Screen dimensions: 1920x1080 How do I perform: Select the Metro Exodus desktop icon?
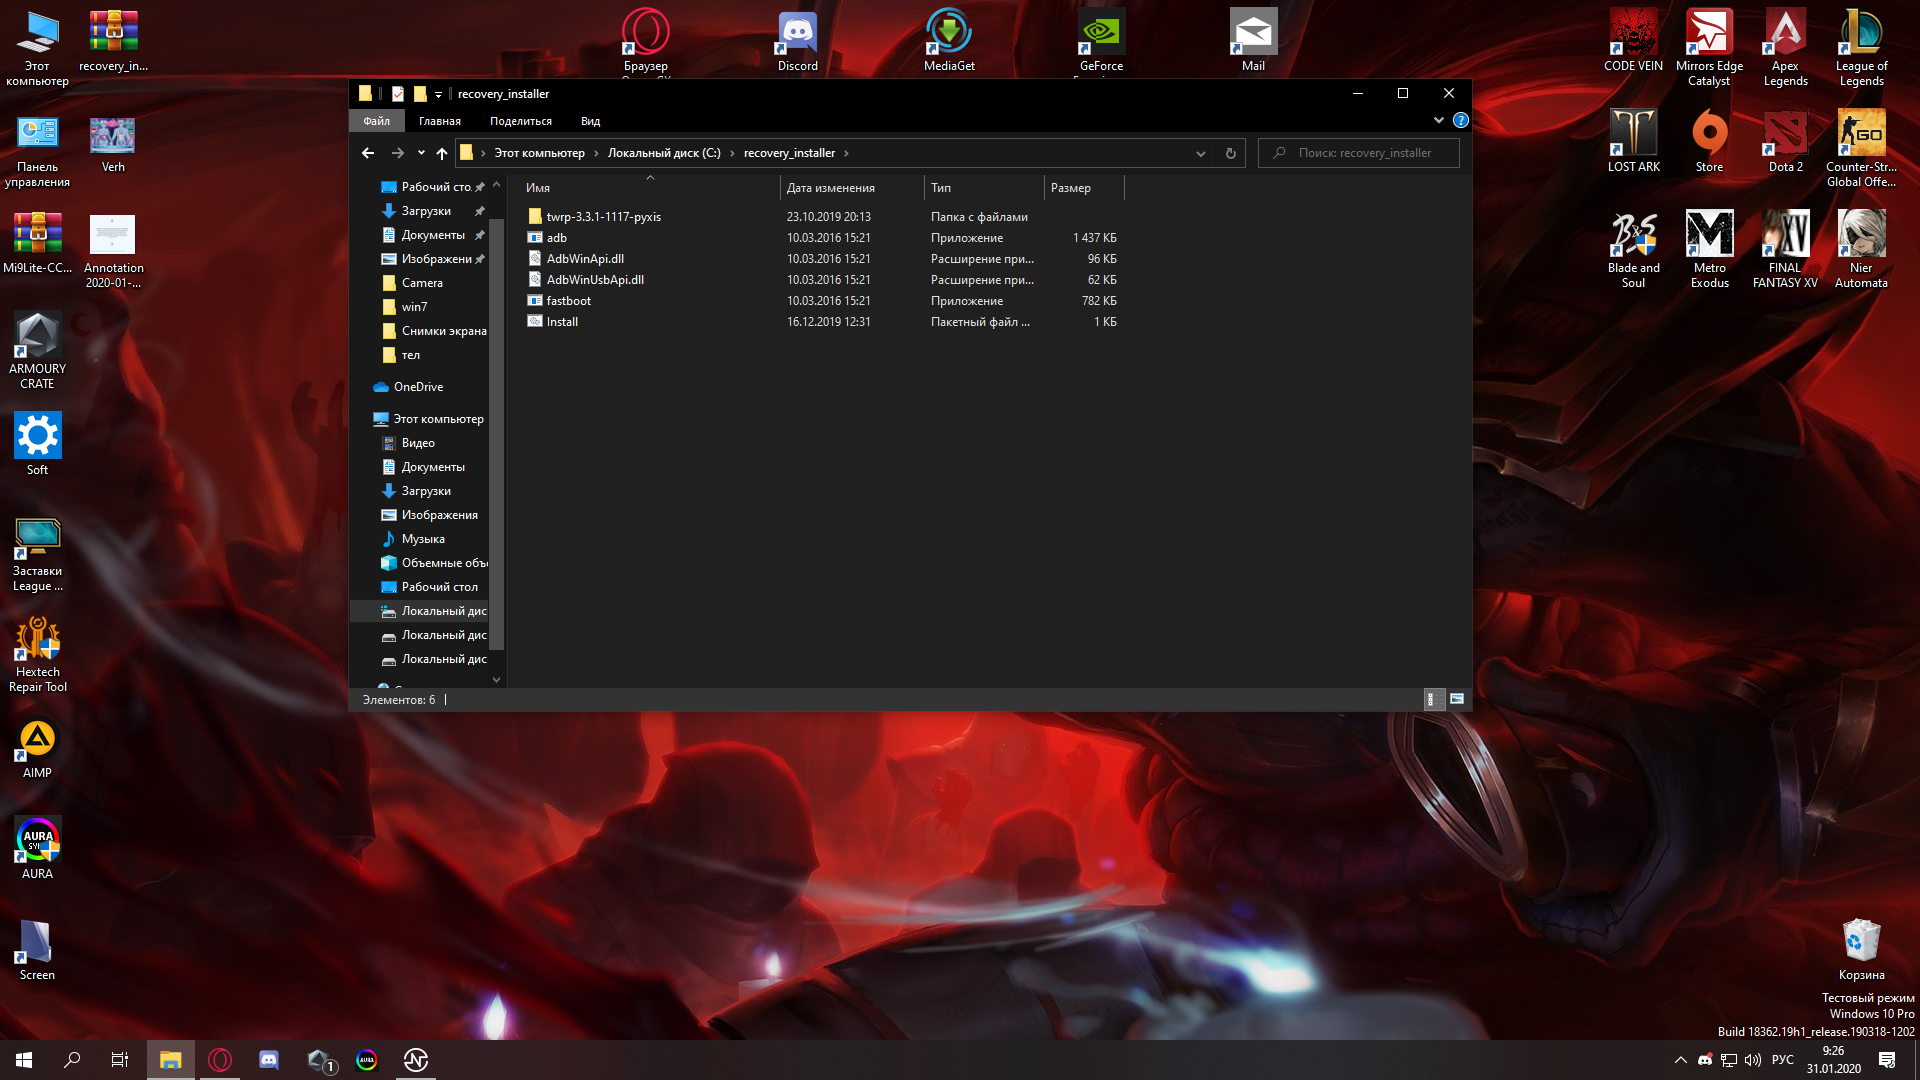pos(1709,249)
